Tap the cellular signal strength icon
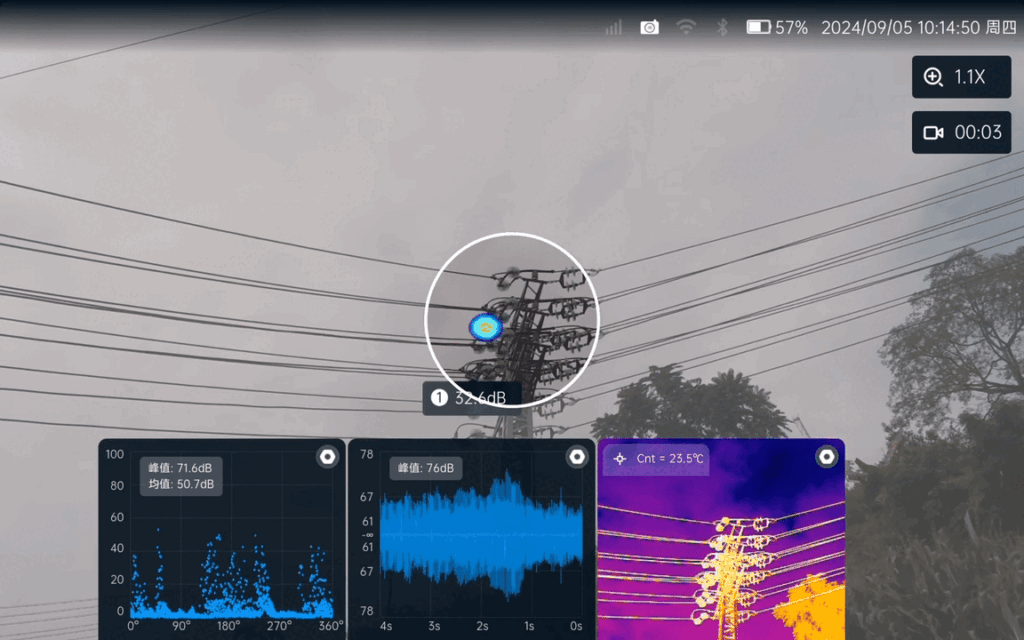This screenshot has height=640, width=1024. (x=613, y=27)
